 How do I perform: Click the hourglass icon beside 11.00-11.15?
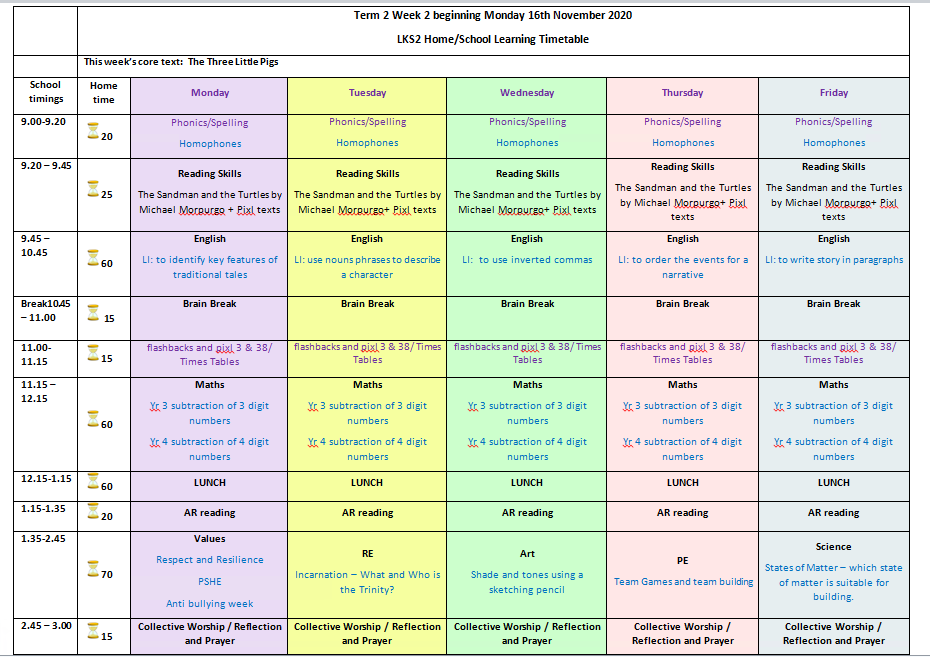tap(93, 352)
